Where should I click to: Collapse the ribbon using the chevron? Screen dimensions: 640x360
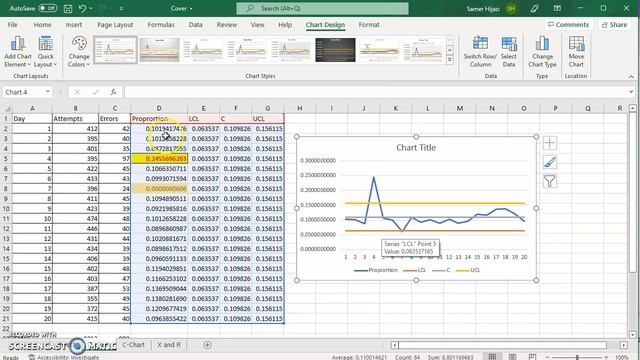tap(631, 76)
